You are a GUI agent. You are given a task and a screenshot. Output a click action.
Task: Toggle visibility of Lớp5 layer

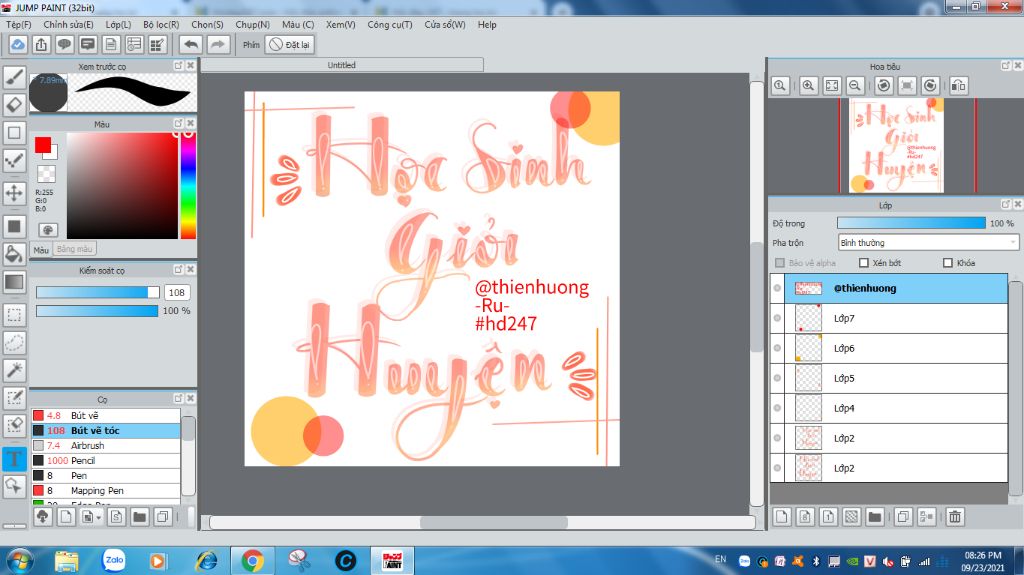[777, 378]
